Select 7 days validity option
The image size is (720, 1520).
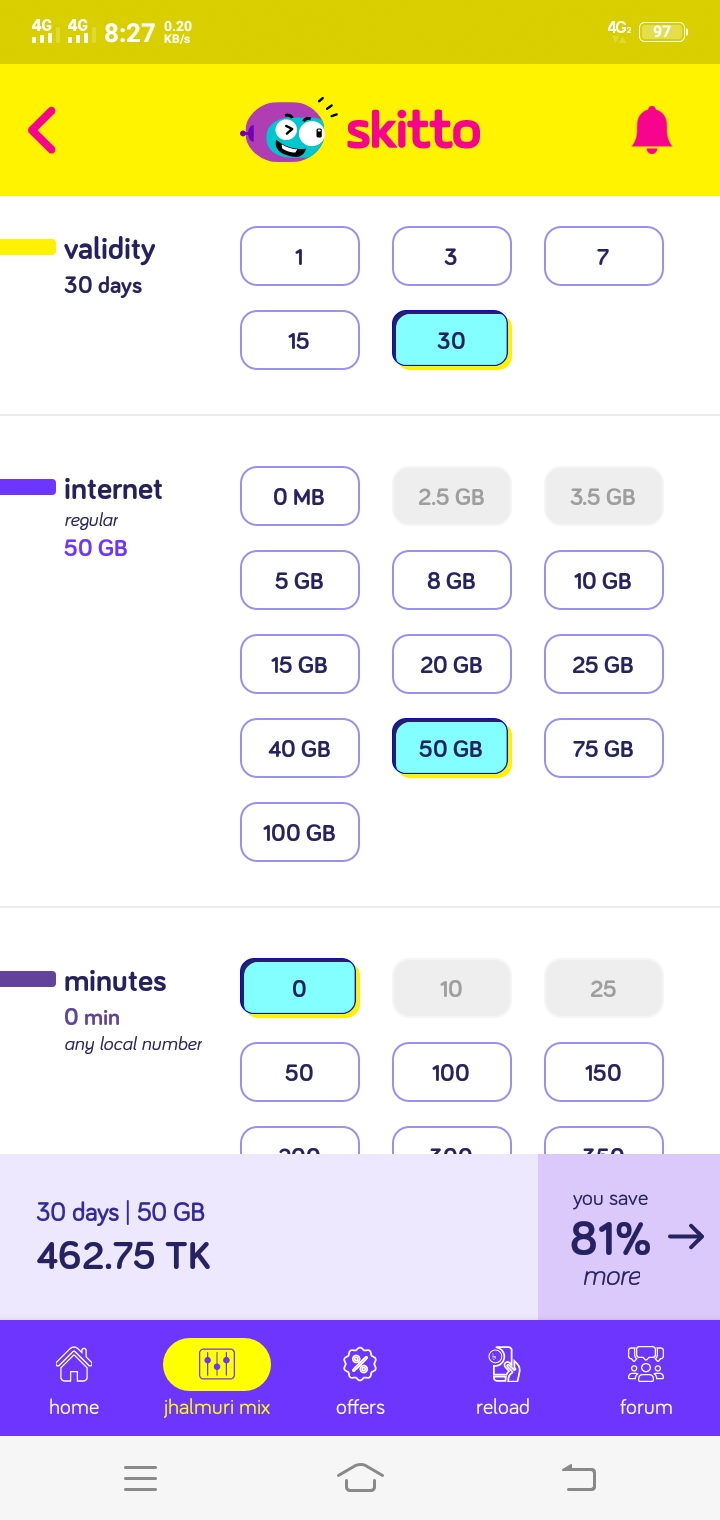(603, 257)
